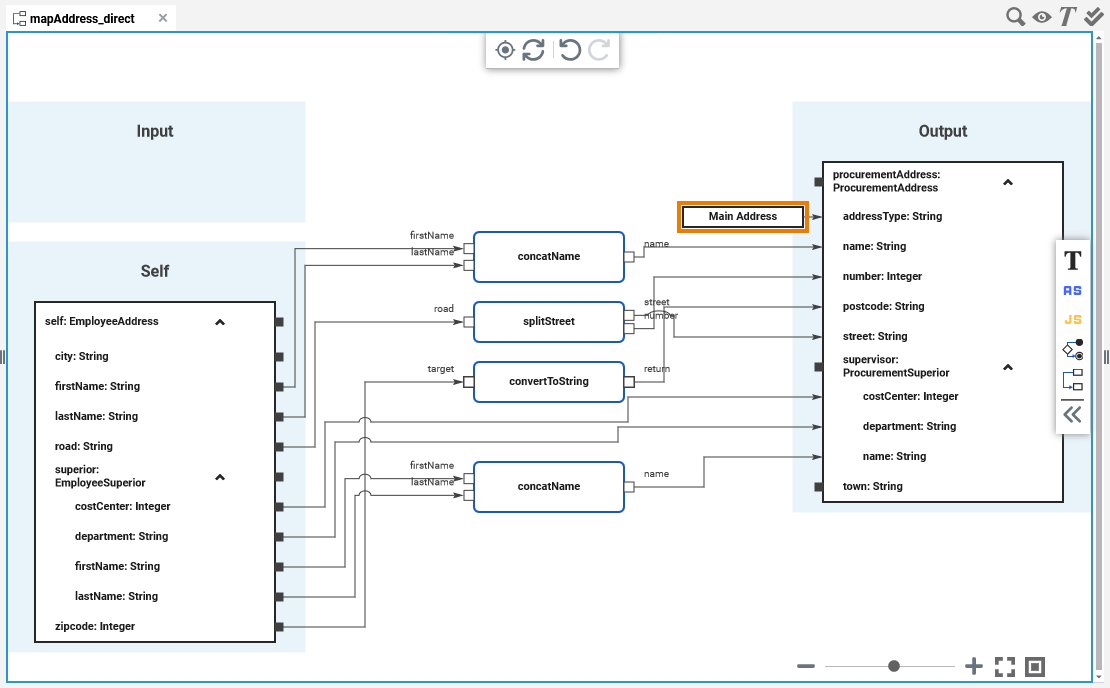Zoom in with the plus icon

click(x=974, y=666)
